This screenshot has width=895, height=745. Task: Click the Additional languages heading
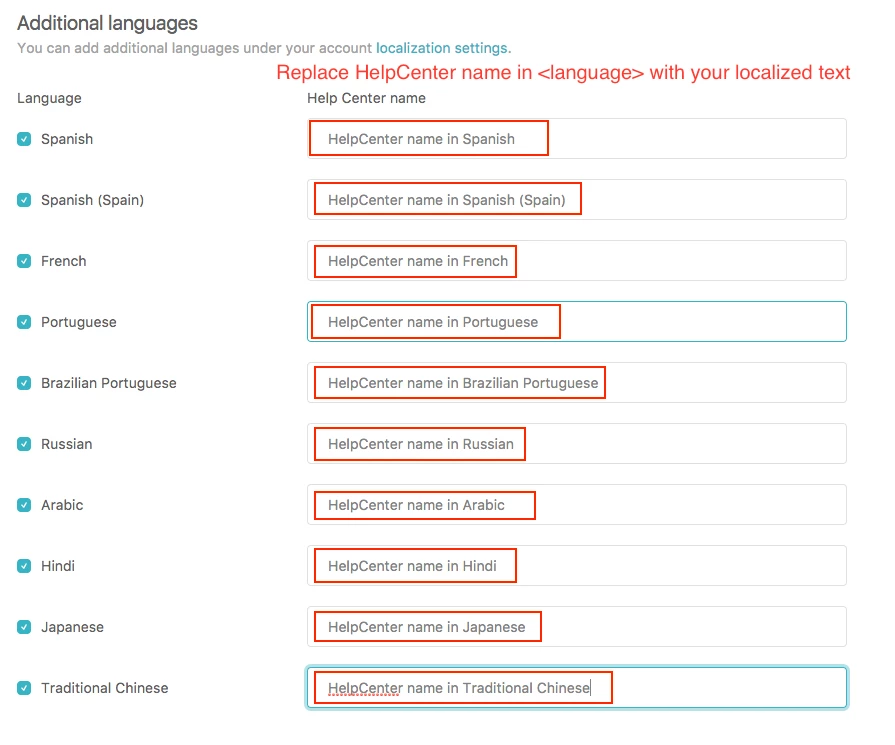click(x=107, y=23)
